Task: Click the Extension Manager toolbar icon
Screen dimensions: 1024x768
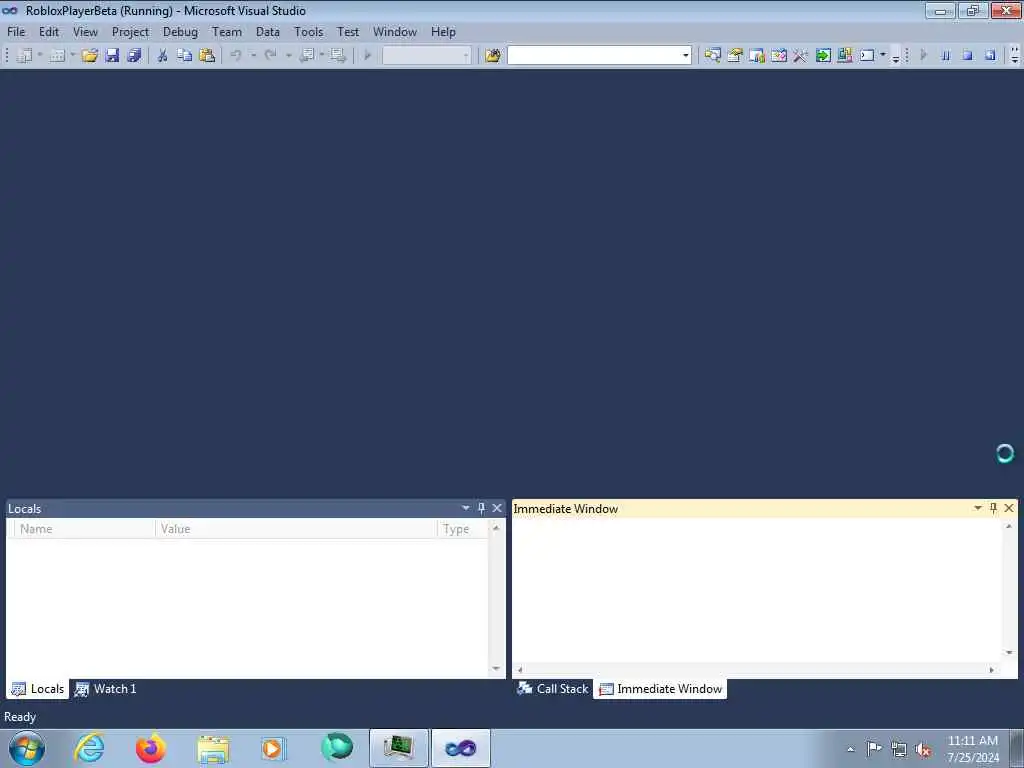Action: click(x=844, y=56)
